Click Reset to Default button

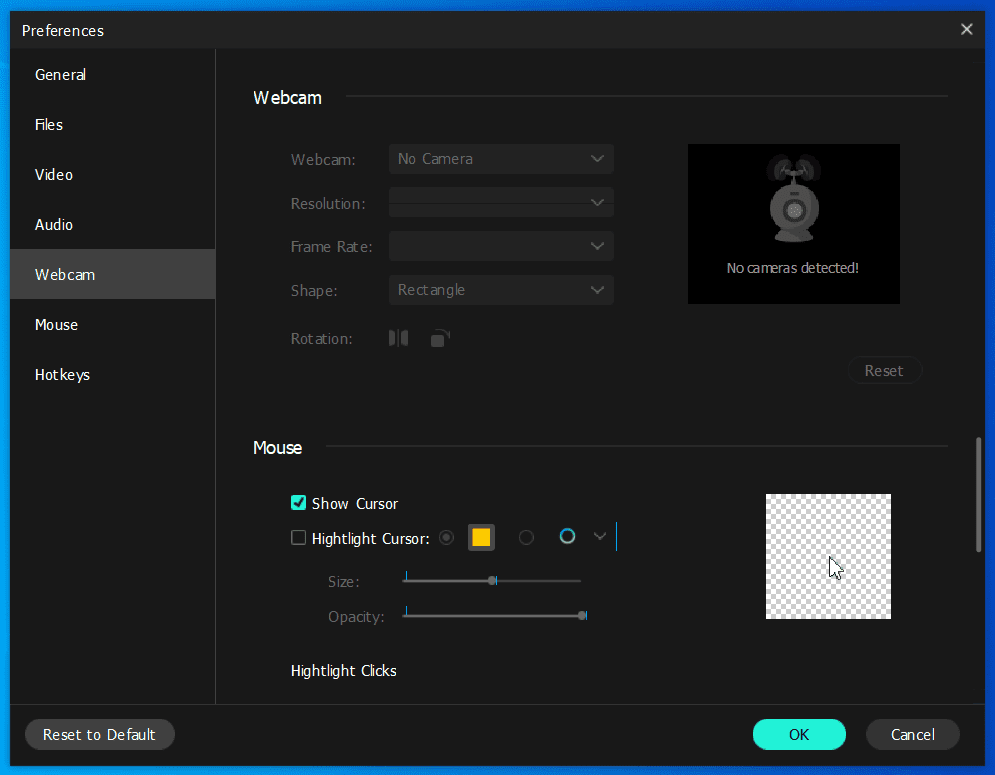coord(100,734)
